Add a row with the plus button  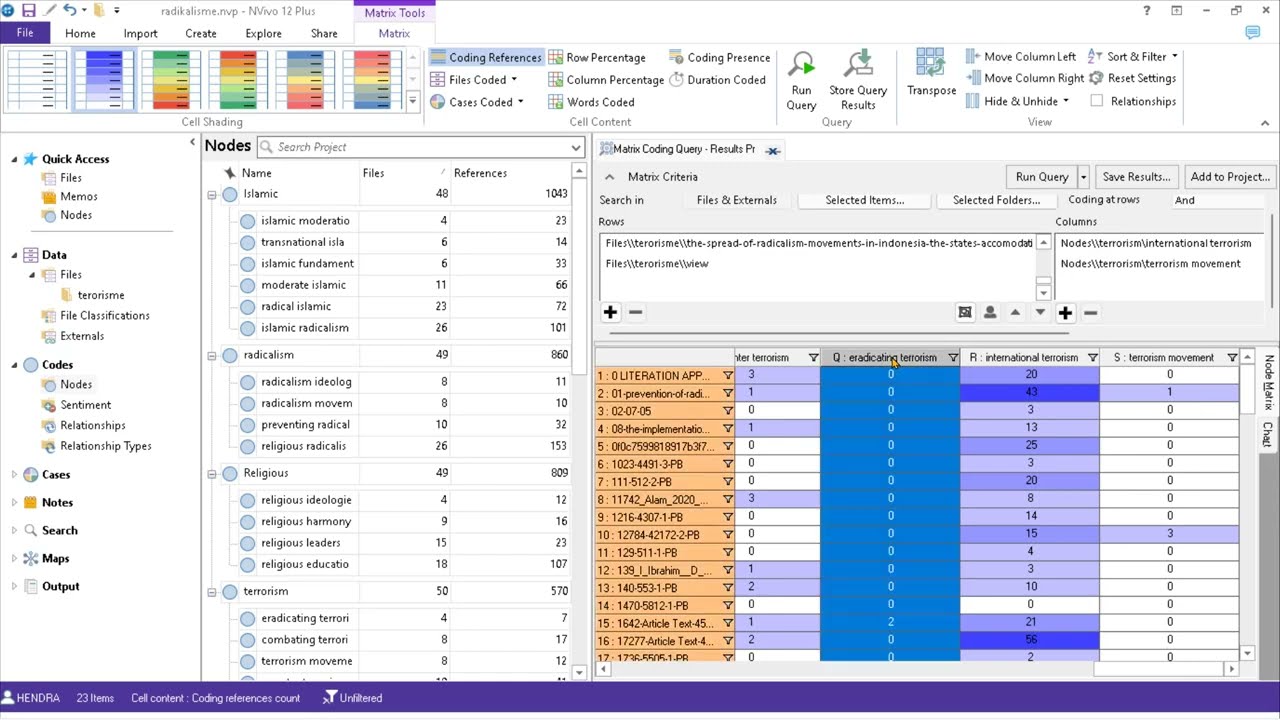click(x=610, y=313)
